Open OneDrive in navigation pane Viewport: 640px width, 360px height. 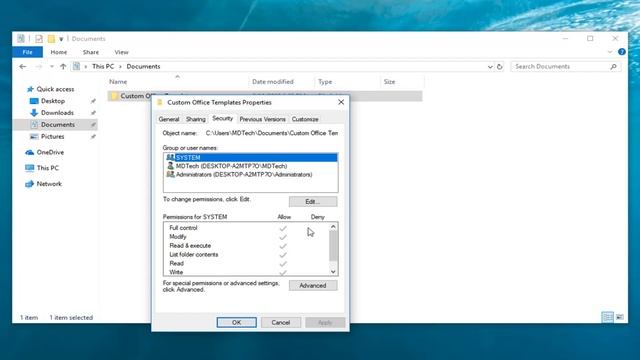click(x=50, y=152)
